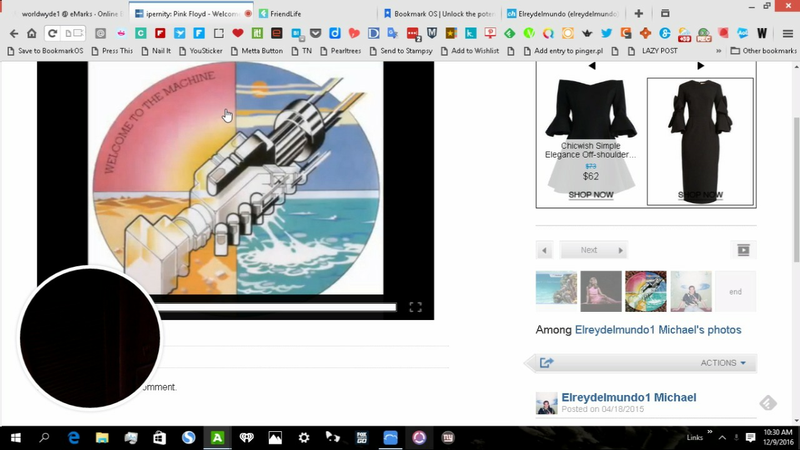Open the browser hamburger menu
Image resolution: width=800 pixels, height=450 pixels.
(x=788, y=33)
